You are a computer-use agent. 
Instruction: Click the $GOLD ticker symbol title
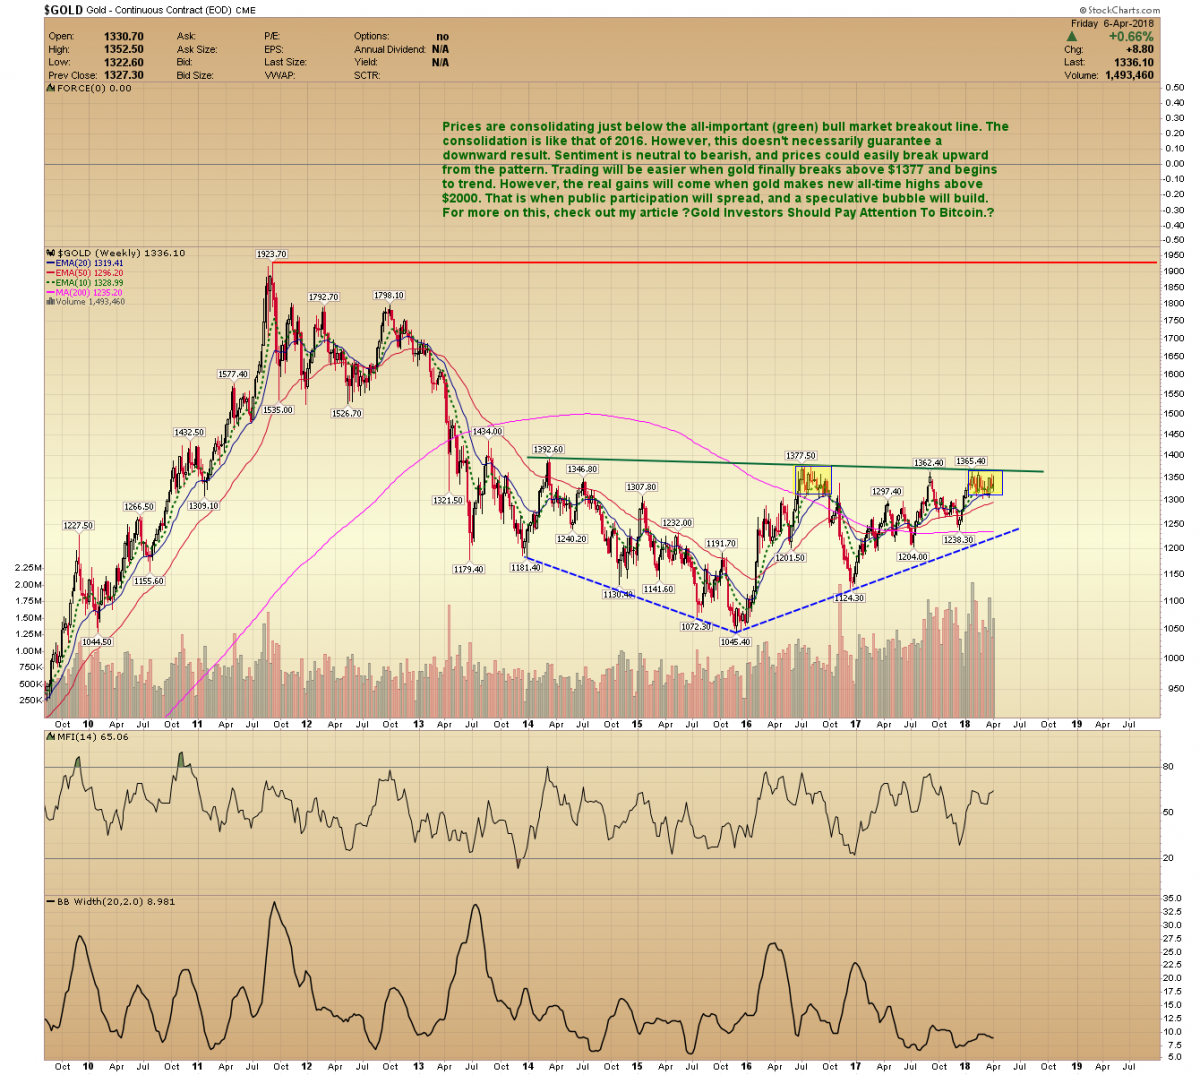point(64,10)
